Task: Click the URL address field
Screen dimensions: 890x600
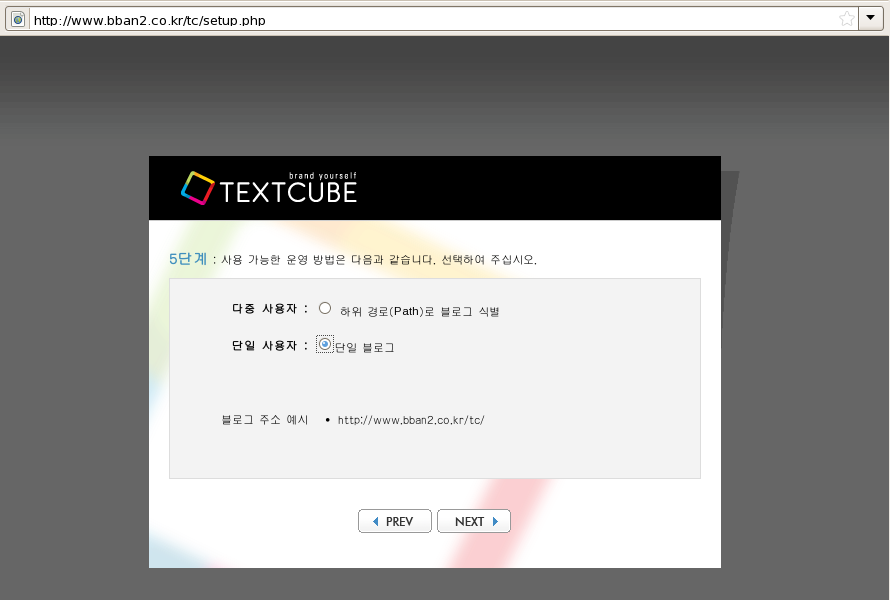Action: [433, 20]
